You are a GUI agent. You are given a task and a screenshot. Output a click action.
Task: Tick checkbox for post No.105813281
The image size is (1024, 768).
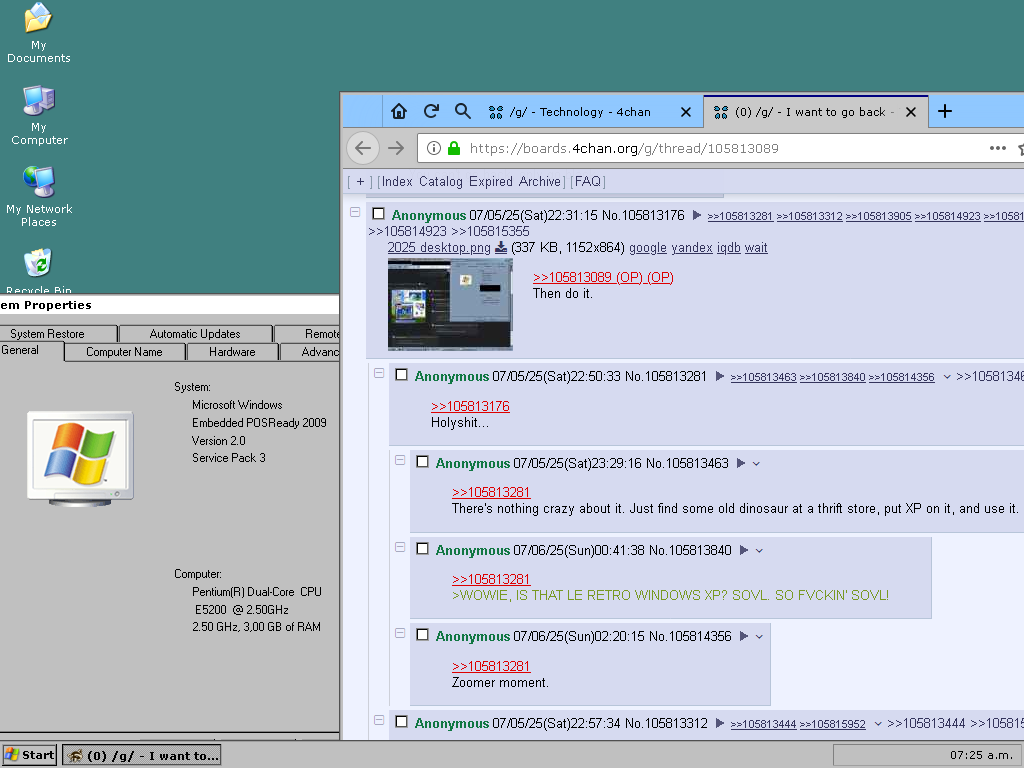click(x=402, y=375)
